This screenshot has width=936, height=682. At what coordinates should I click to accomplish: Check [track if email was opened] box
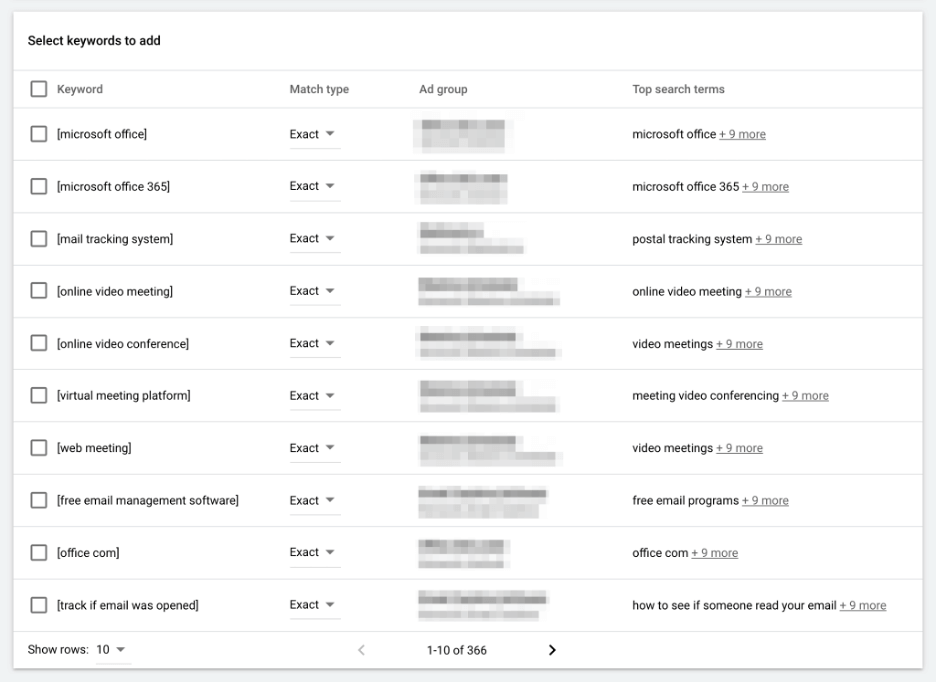39,605
